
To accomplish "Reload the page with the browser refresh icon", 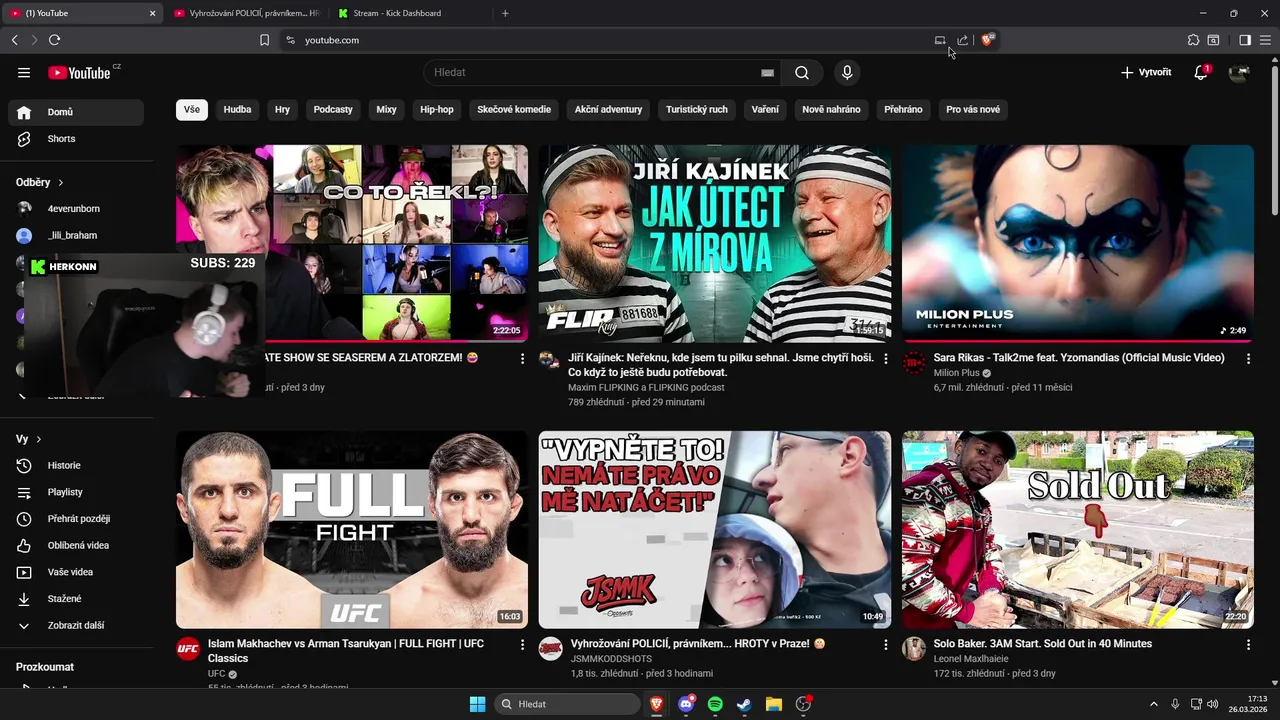I will pos(54,40).
